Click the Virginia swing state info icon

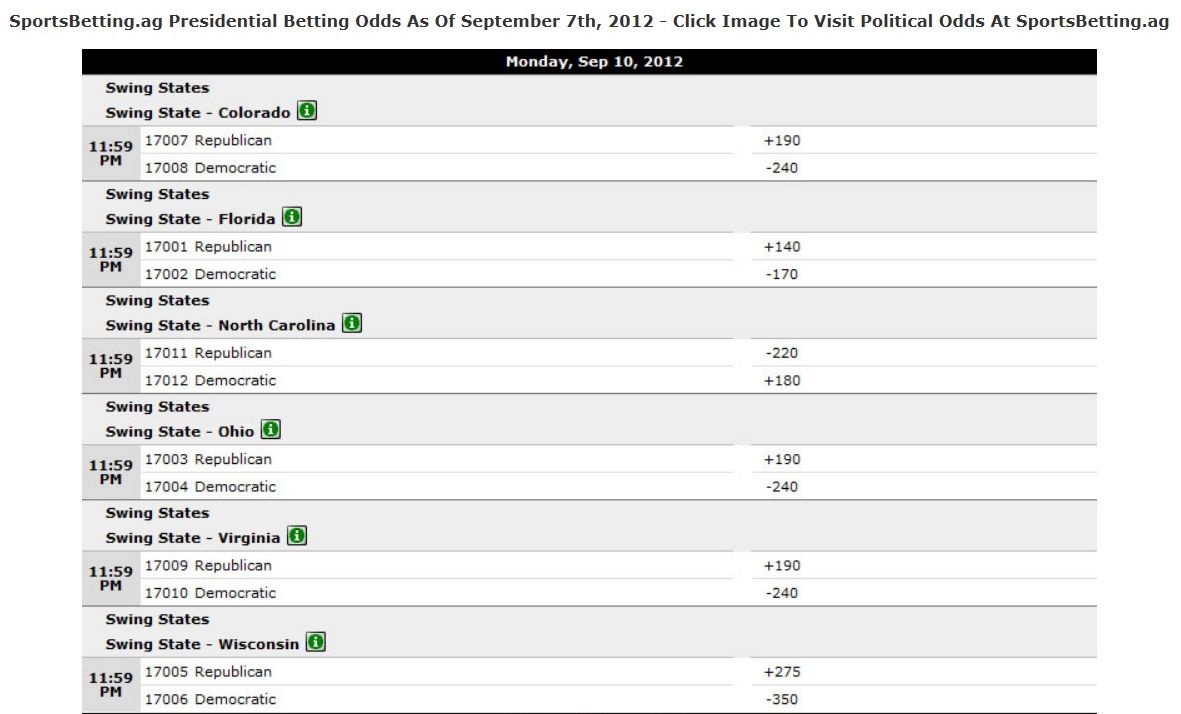point(297,536)
